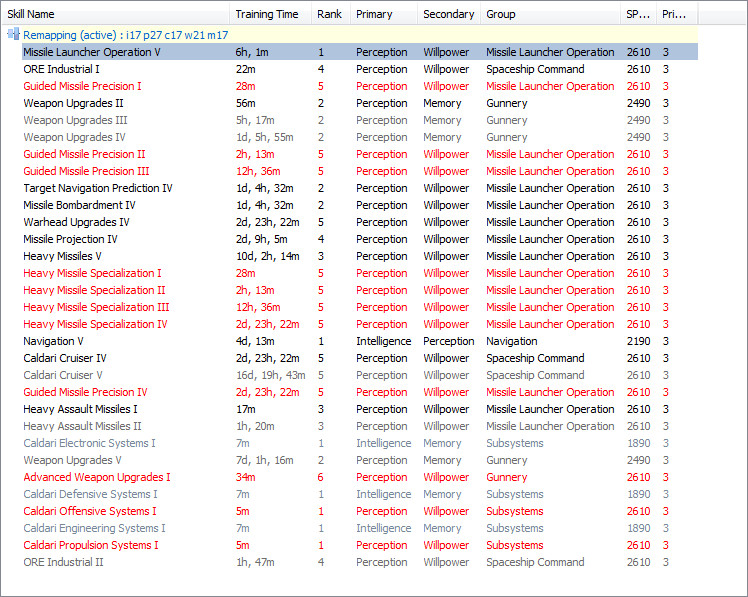Click training time 4d, 13m

coord(255,342)
